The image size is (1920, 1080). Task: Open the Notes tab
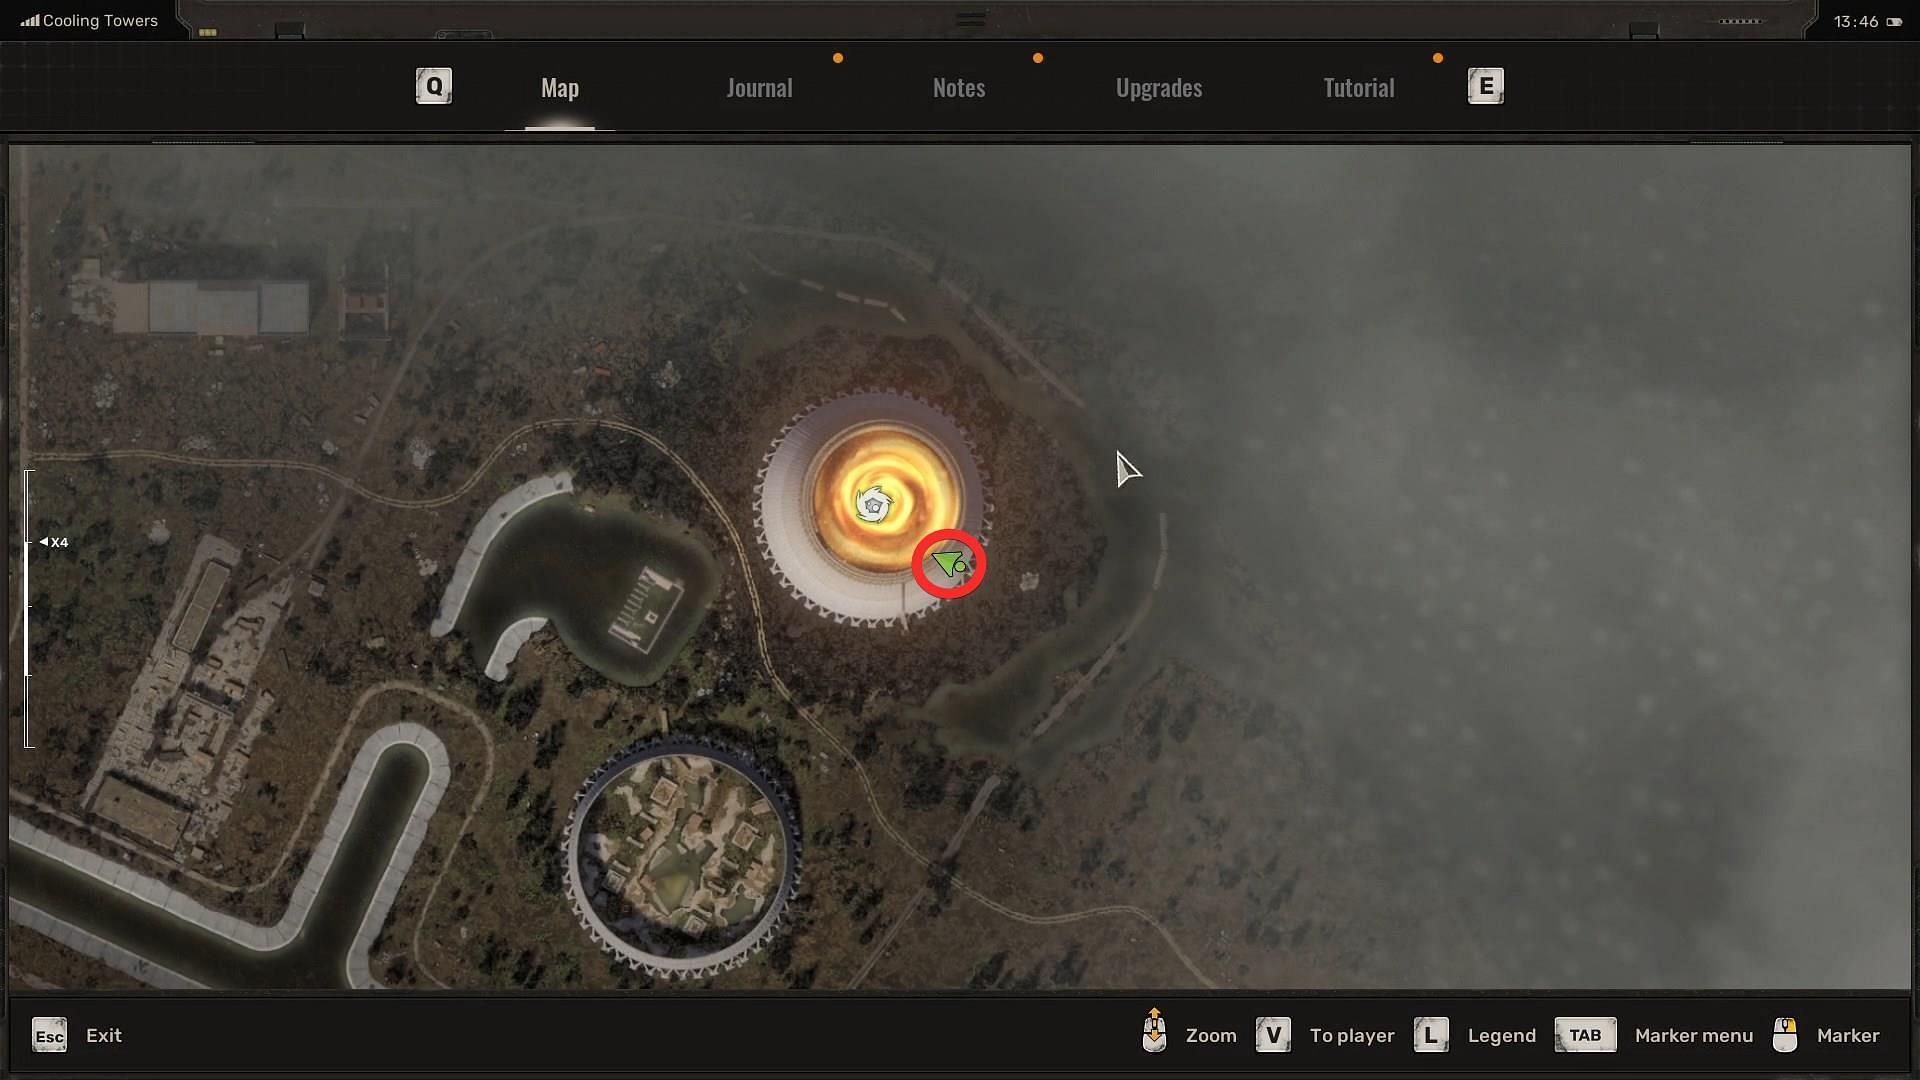pos(959,88)
